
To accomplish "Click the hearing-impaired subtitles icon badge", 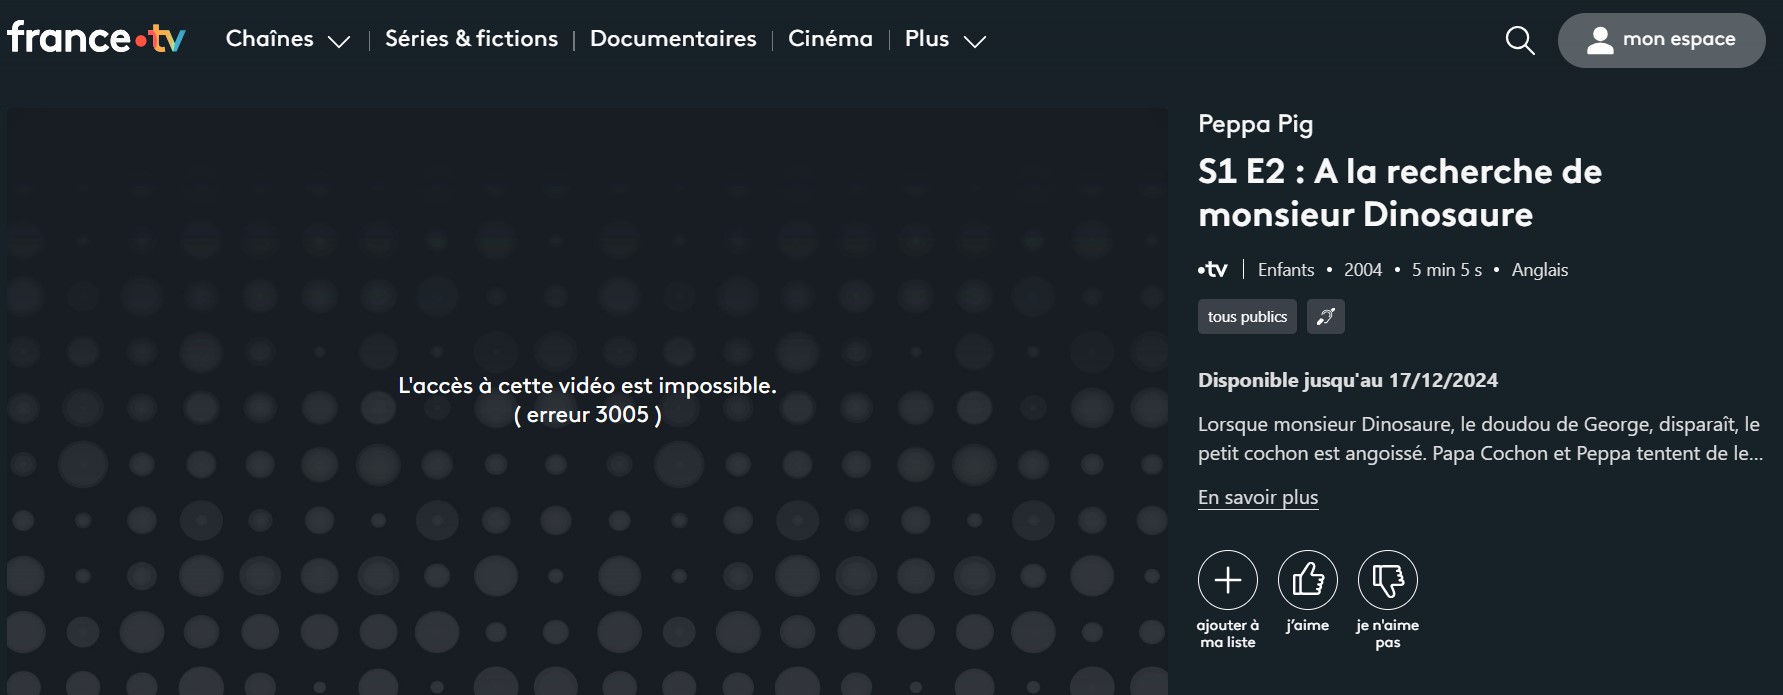I will (x=1326, y=317).
